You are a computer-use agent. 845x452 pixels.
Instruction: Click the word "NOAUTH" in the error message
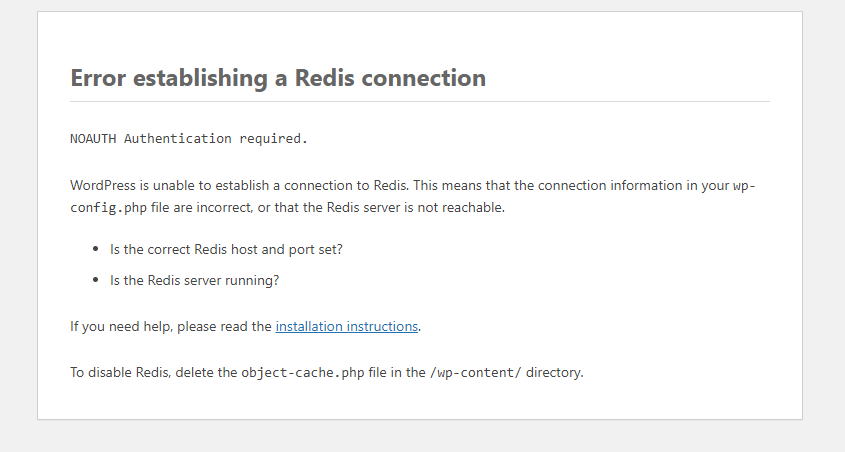pos(93,138)
